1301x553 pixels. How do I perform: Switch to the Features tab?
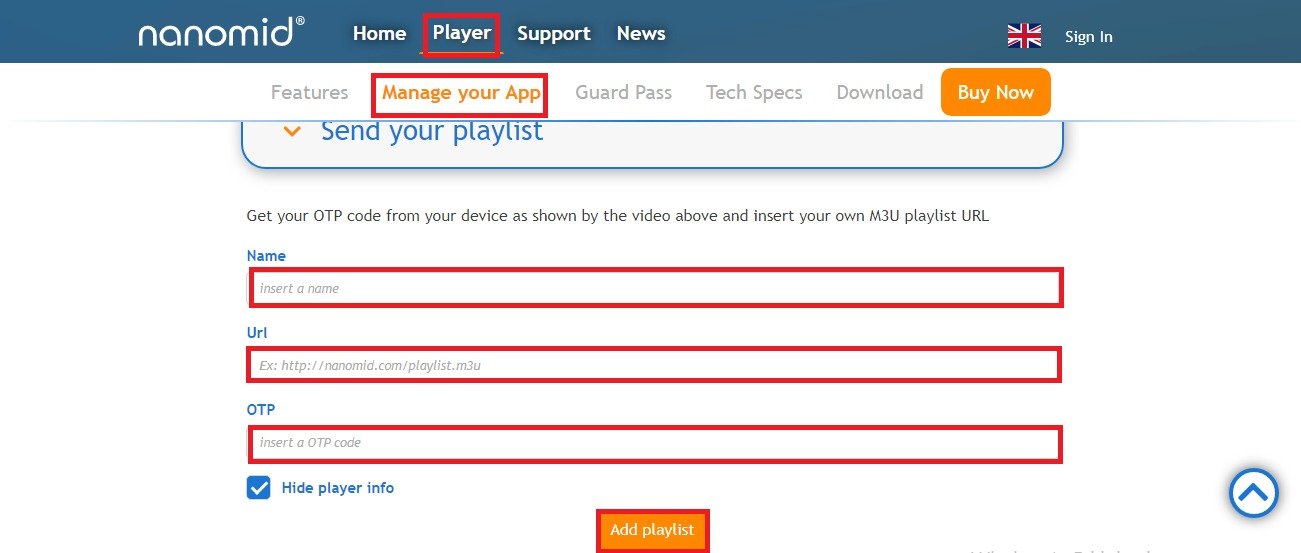[309, 93]
